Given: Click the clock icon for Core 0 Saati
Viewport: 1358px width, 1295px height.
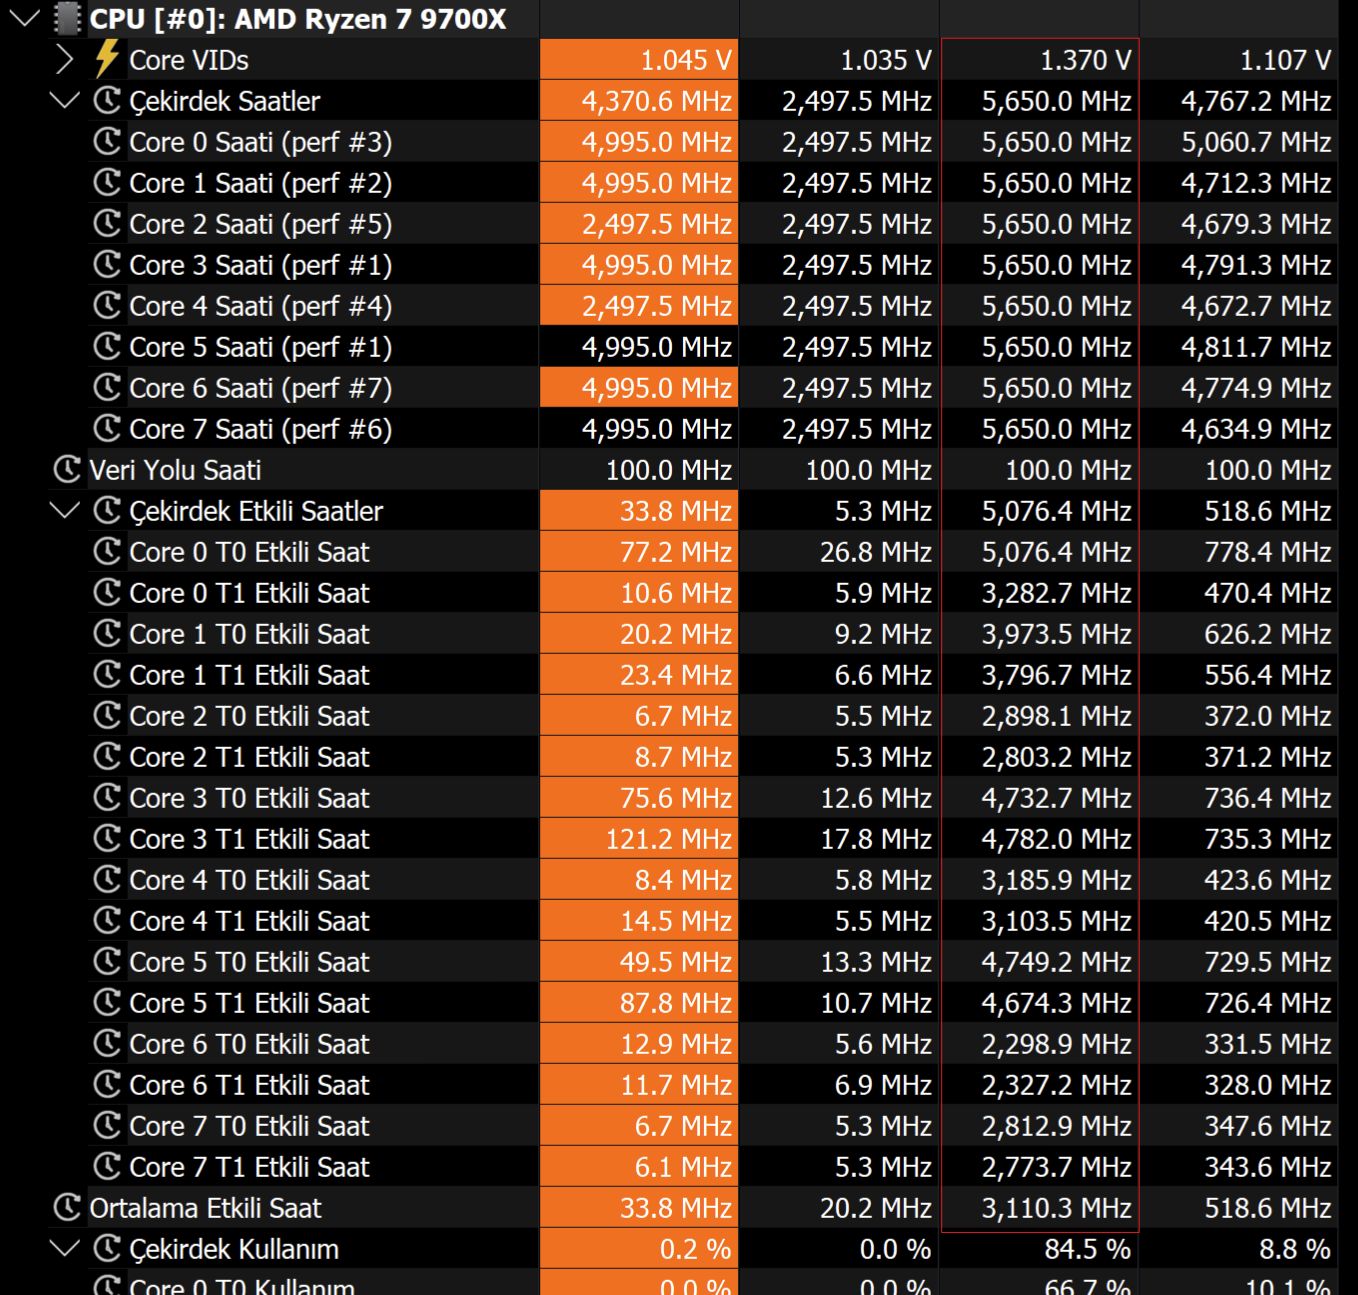Looking at the screenshot, I should [107, 141].
